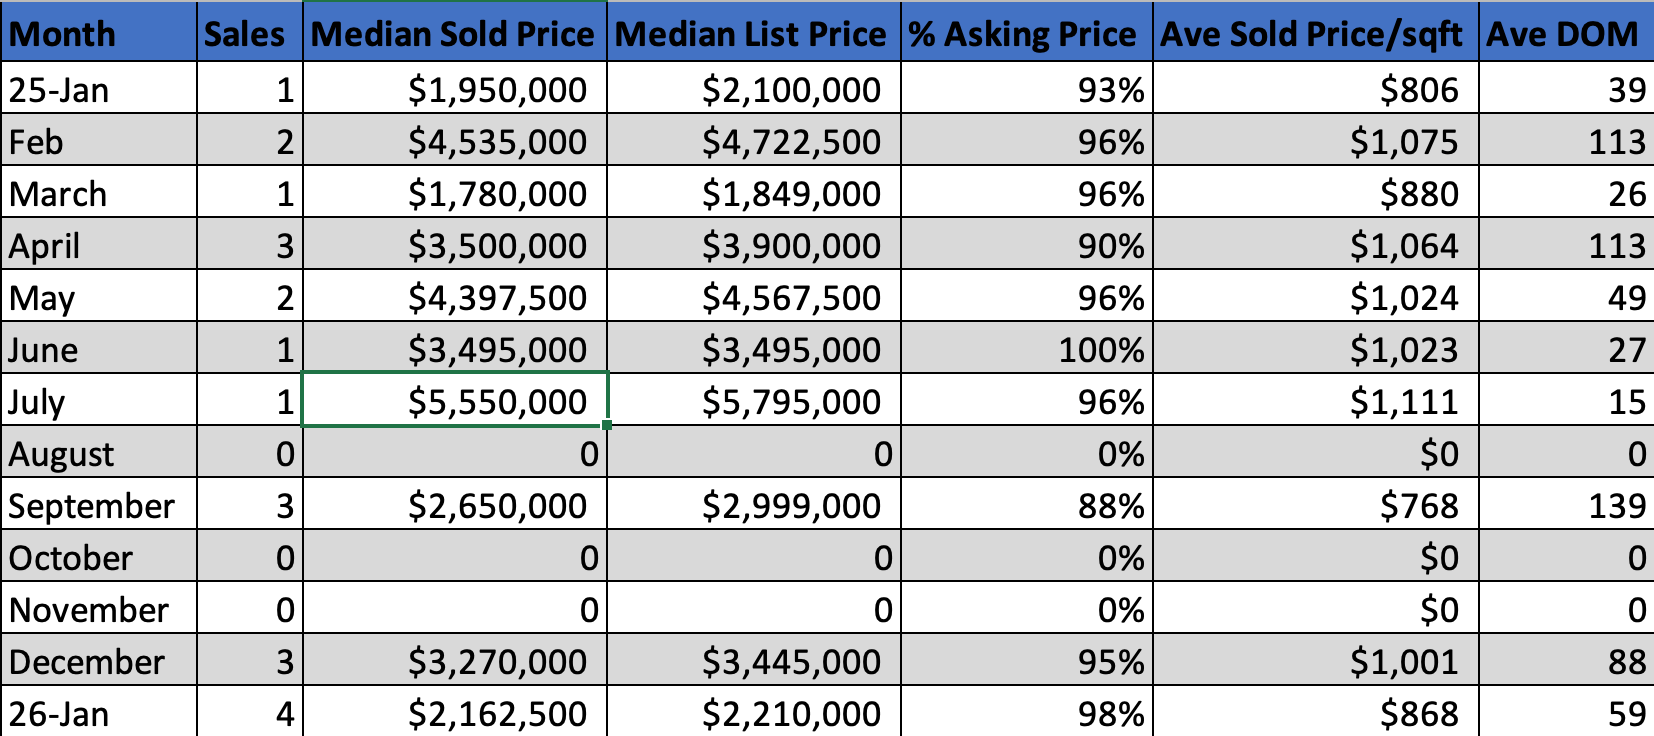Viewport: 1654px width, 736px height.
Task: Click June's 100% asking price cell
Action: (1026, 350)
